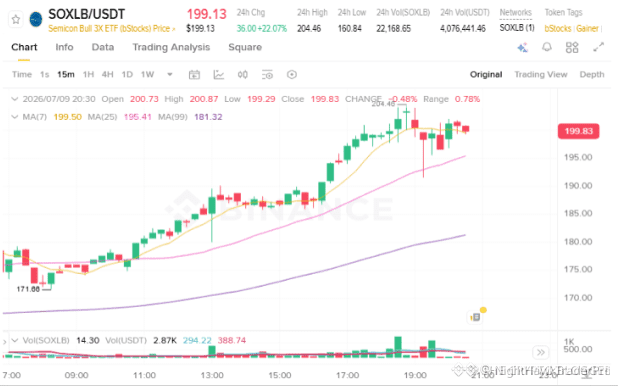The height and width of the screenshot is (386, 618).
Task: Select the 1H interval
Action: coord(88,75)
